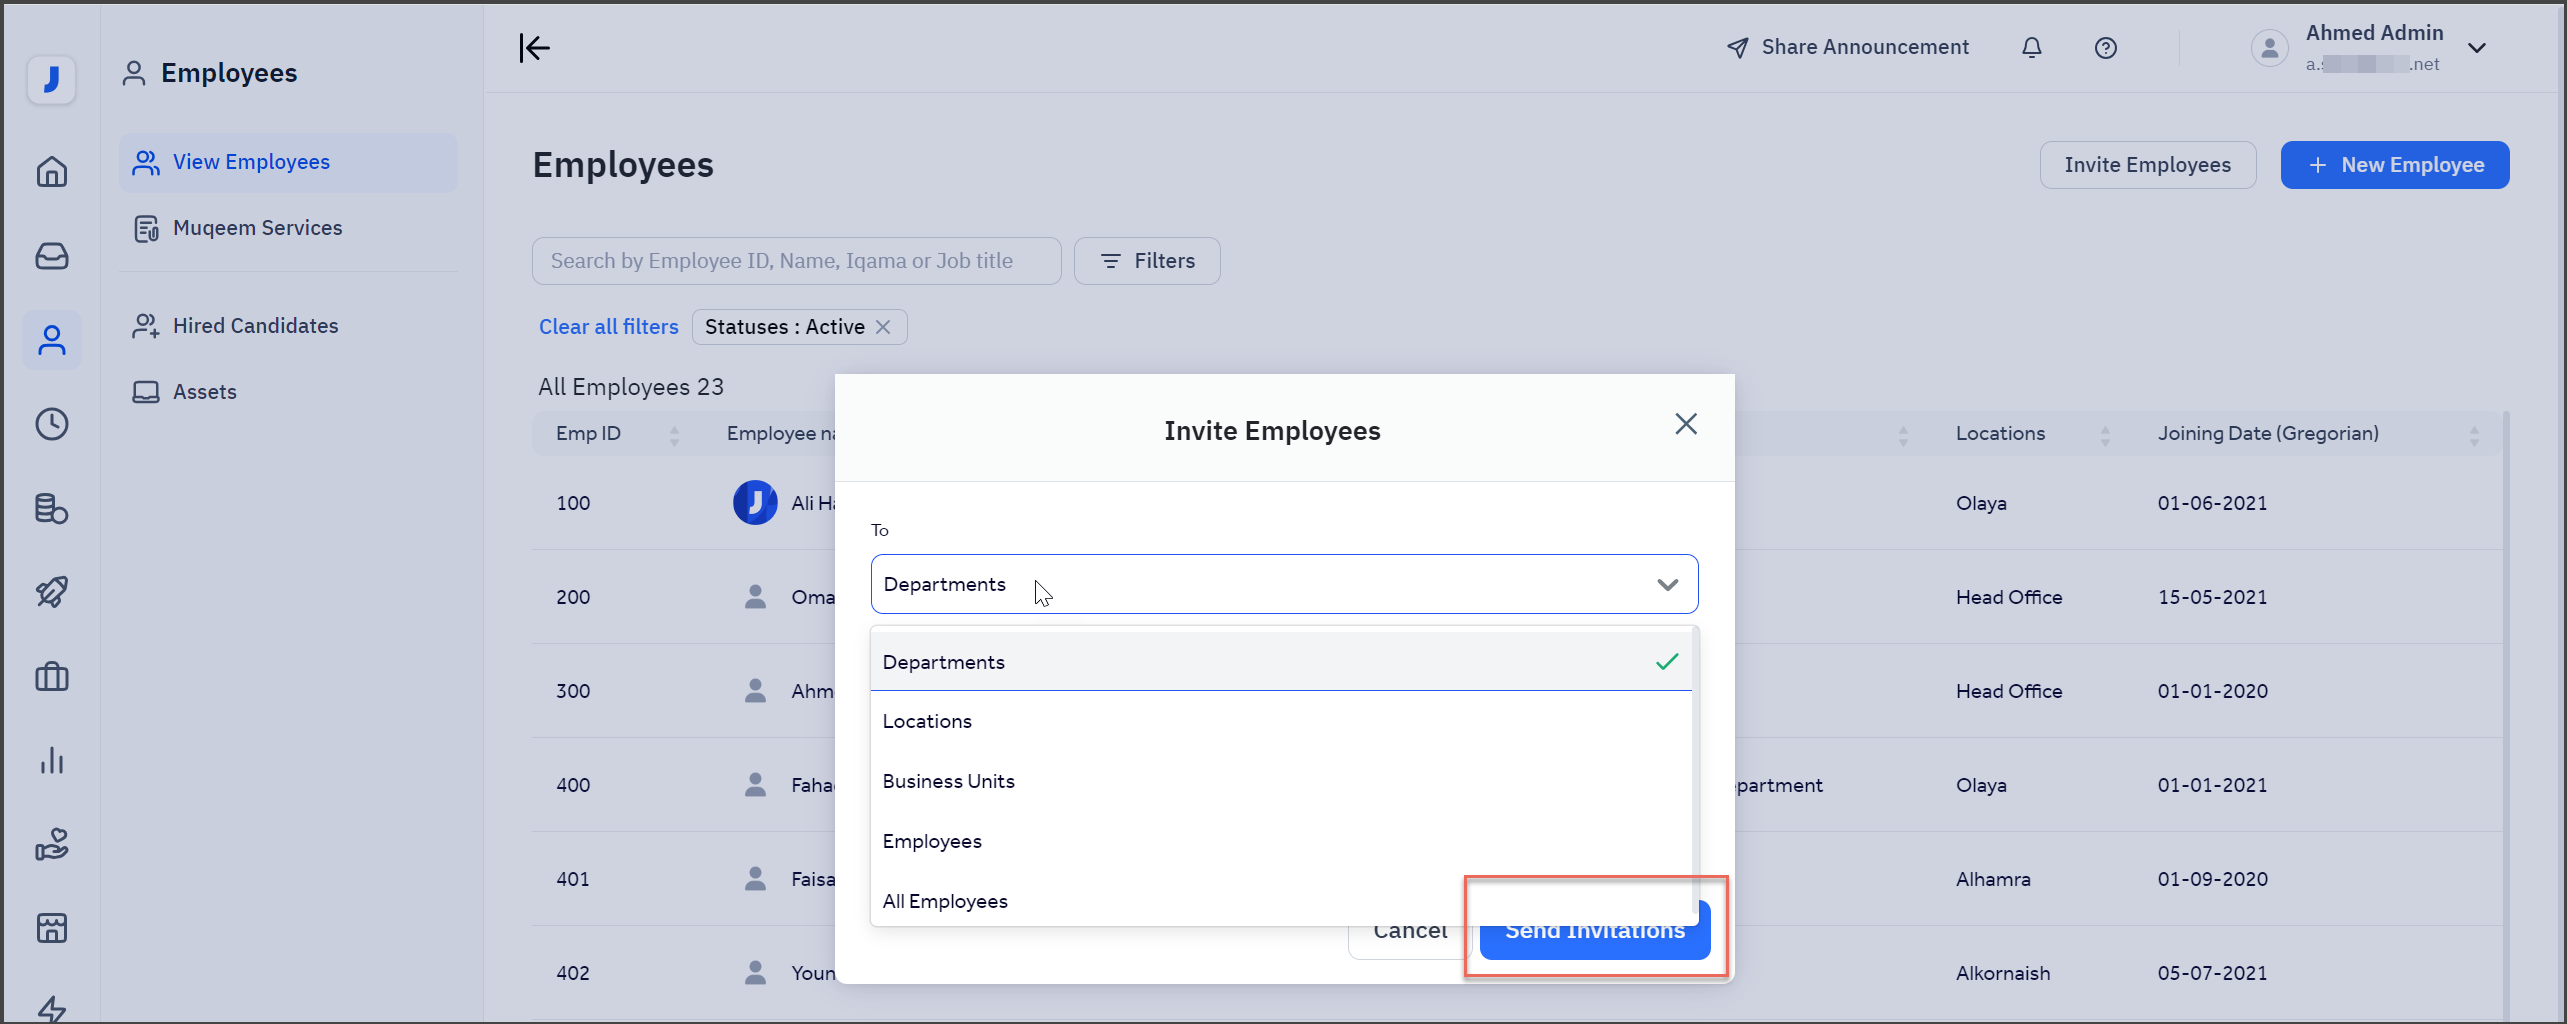
Task: Switch to Muqeem Services section
Action: click(x=257, y=227)
